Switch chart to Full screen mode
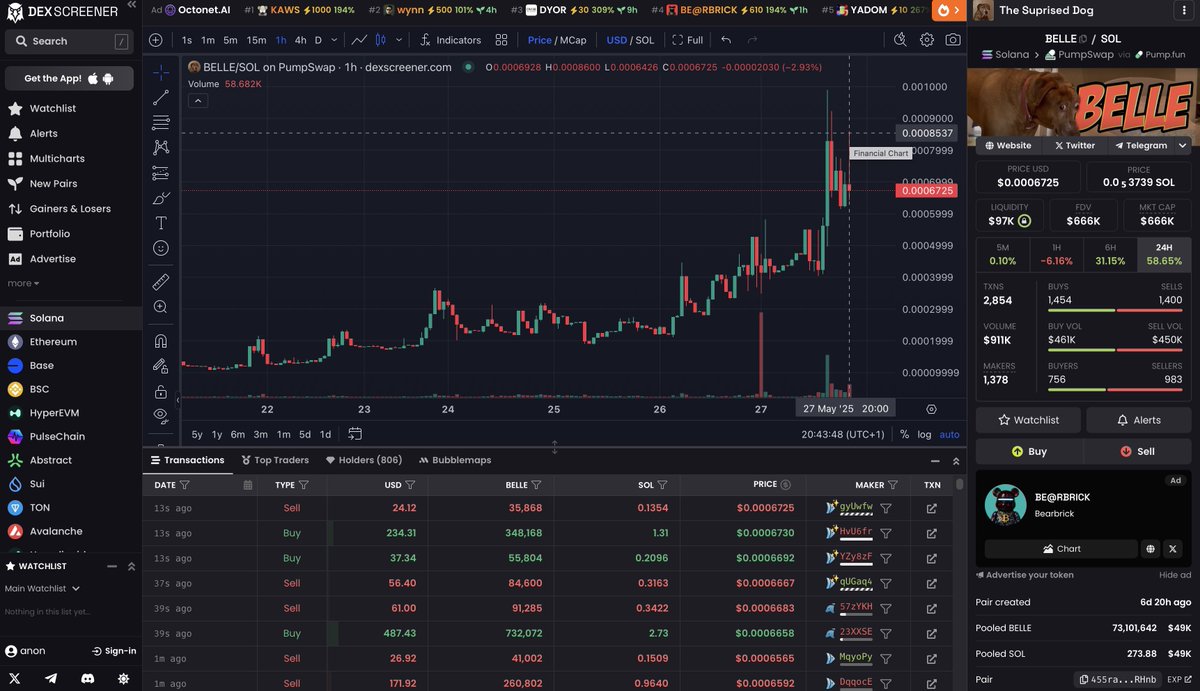 click(688, 40)
